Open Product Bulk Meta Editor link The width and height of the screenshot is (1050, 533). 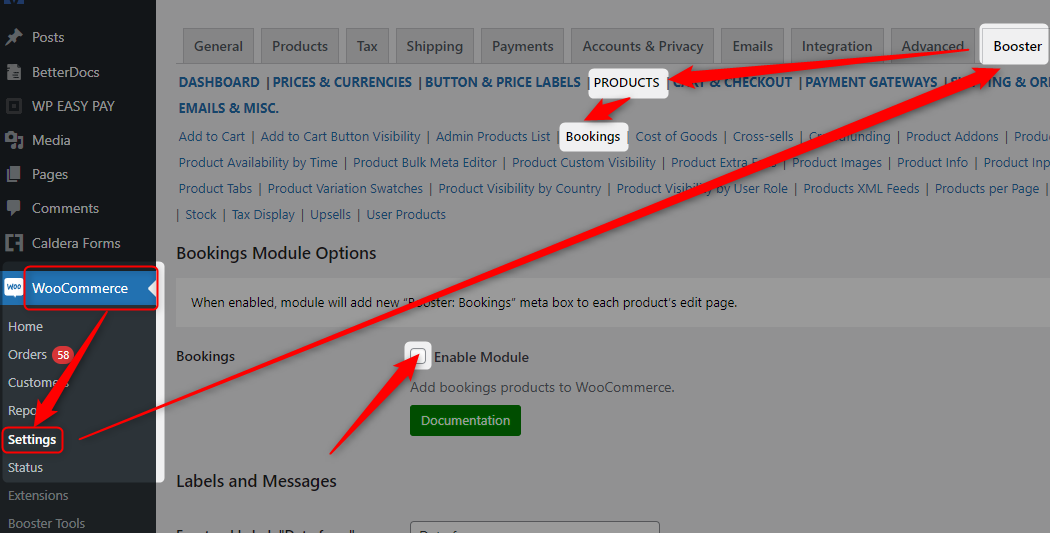pos(425,163)
